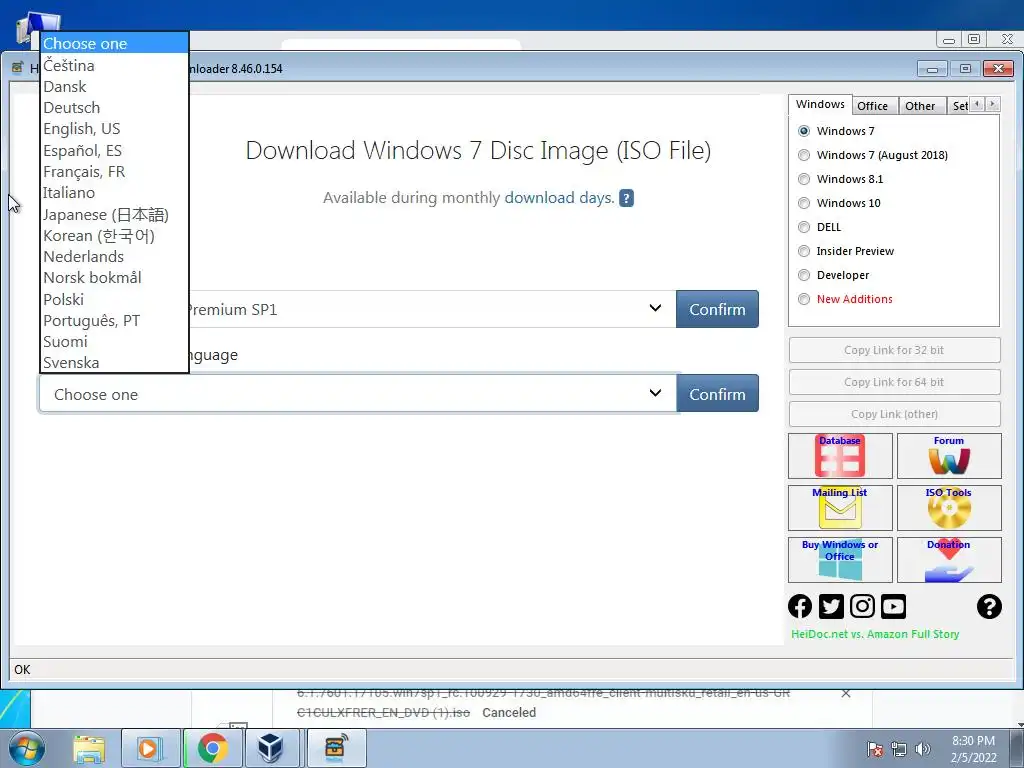Choose Nederlands in the language list
Image resolution: width=1024 pixels, height=768 pixels.
coord(114,257)
